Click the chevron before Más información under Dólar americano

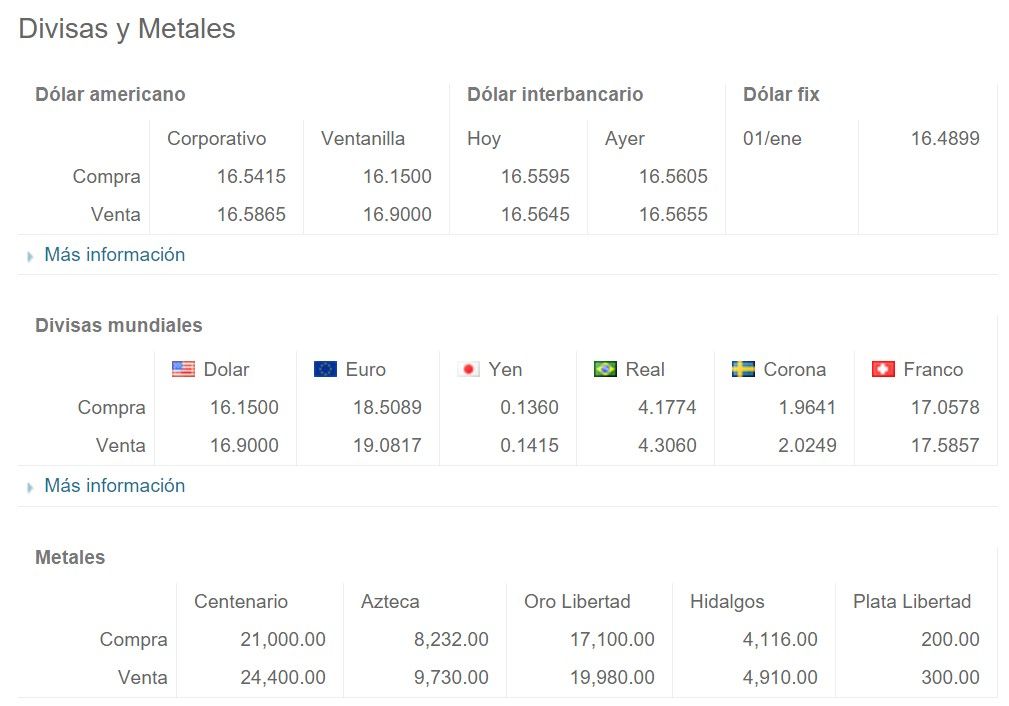[x=29, y=256]
